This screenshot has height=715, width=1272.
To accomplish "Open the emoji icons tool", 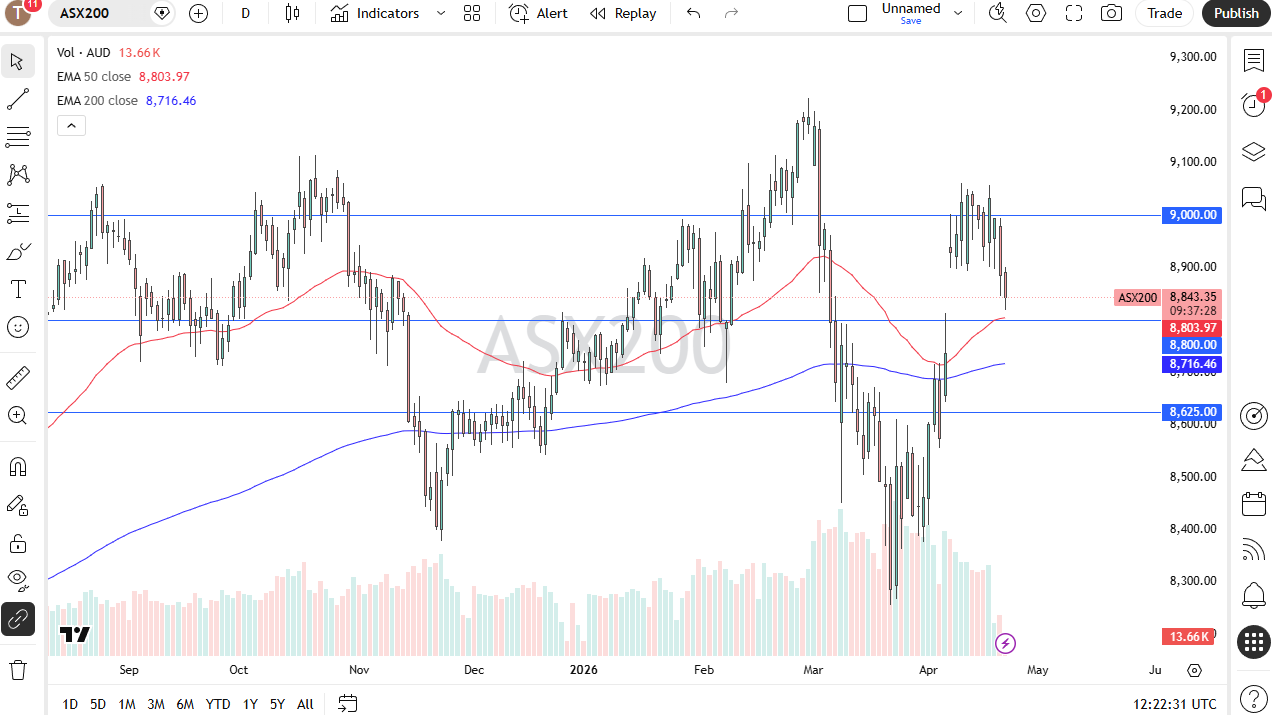I will click(x=17, y=327).
